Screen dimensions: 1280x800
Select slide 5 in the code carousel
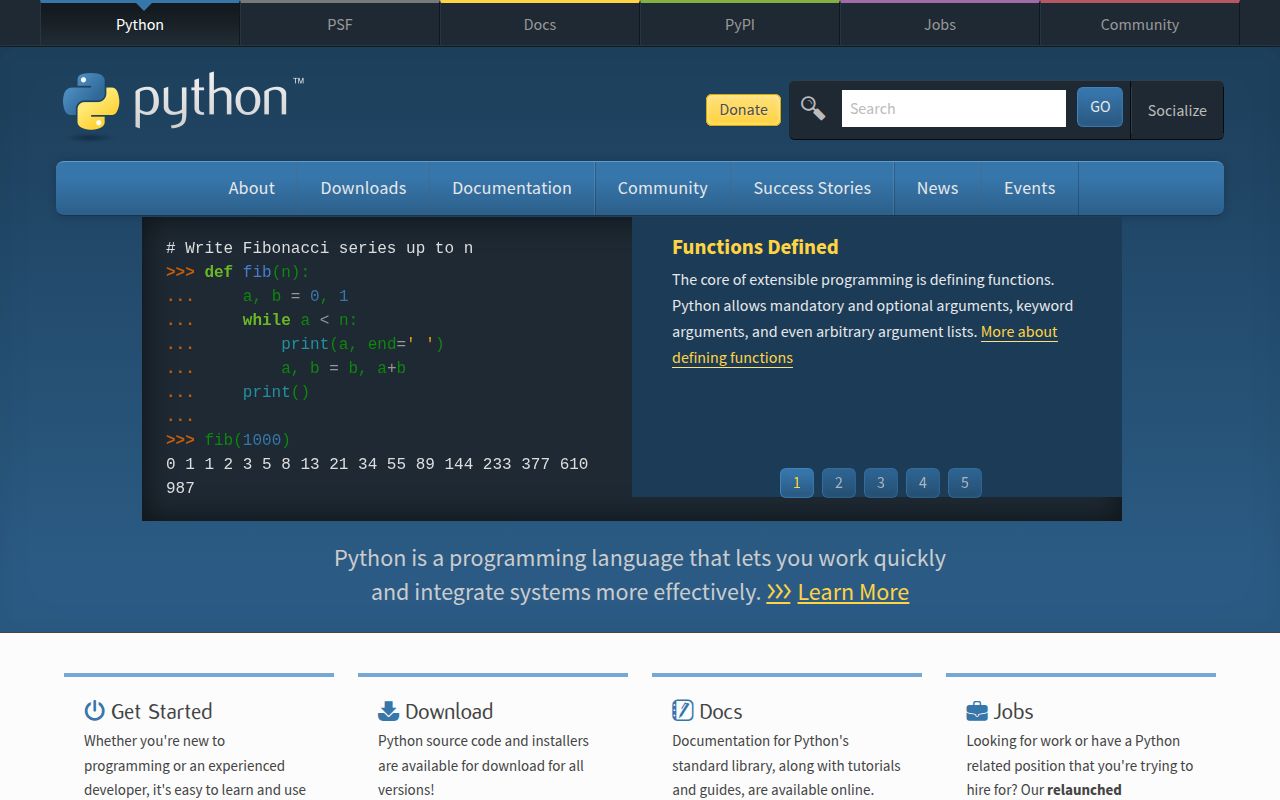(965, 483)
